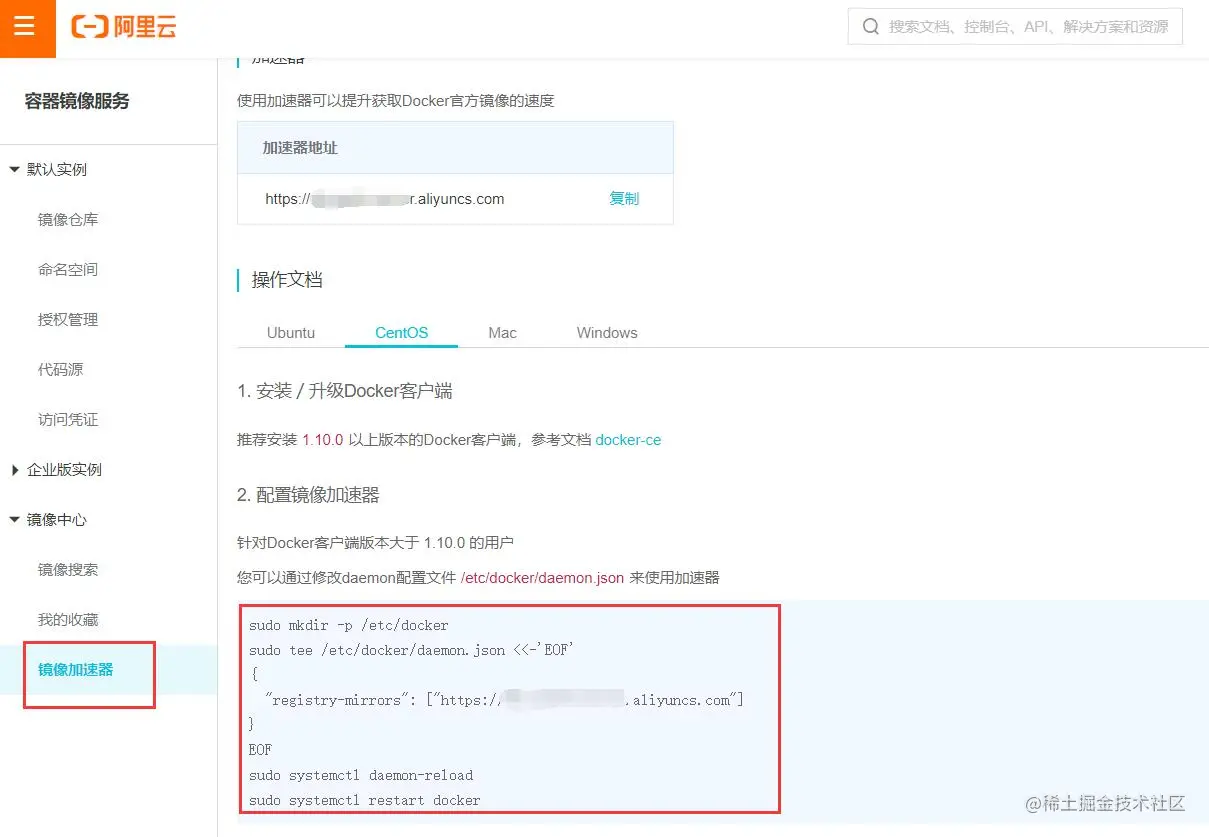This screenshot has width=1209, height=837.
Task: Click 'sudo systemctl daemon-reload' line
Action: [x=361, y=775]
